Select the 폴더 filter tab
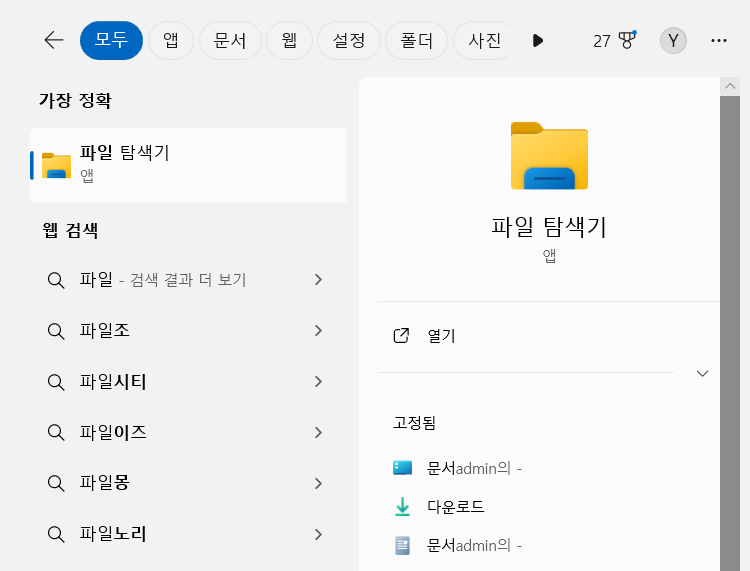 coord(416,41)
